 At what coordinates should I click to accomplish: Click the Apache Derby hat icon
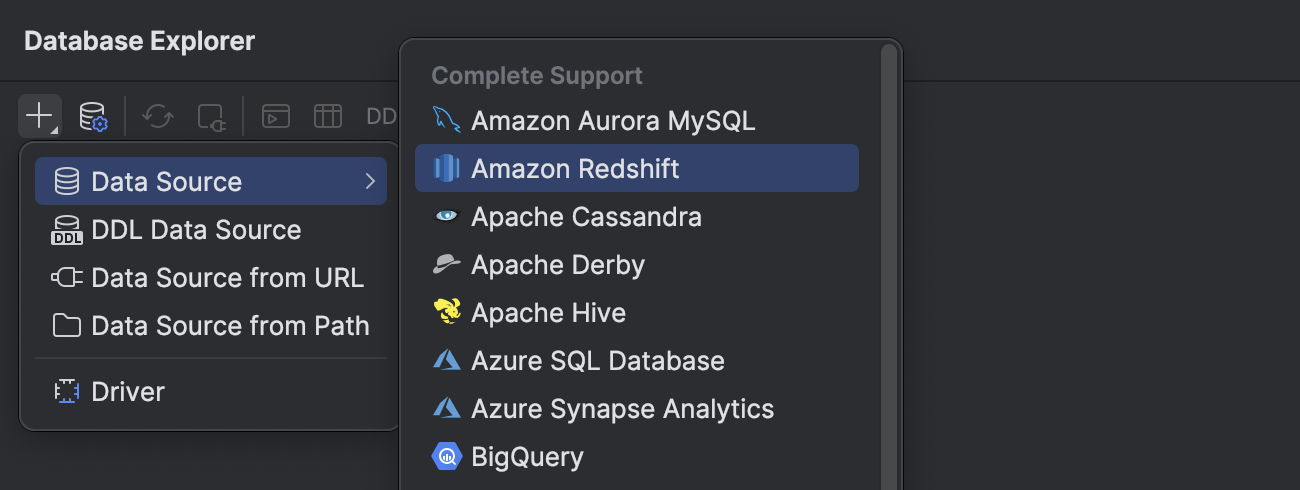[x=446, y=265]
